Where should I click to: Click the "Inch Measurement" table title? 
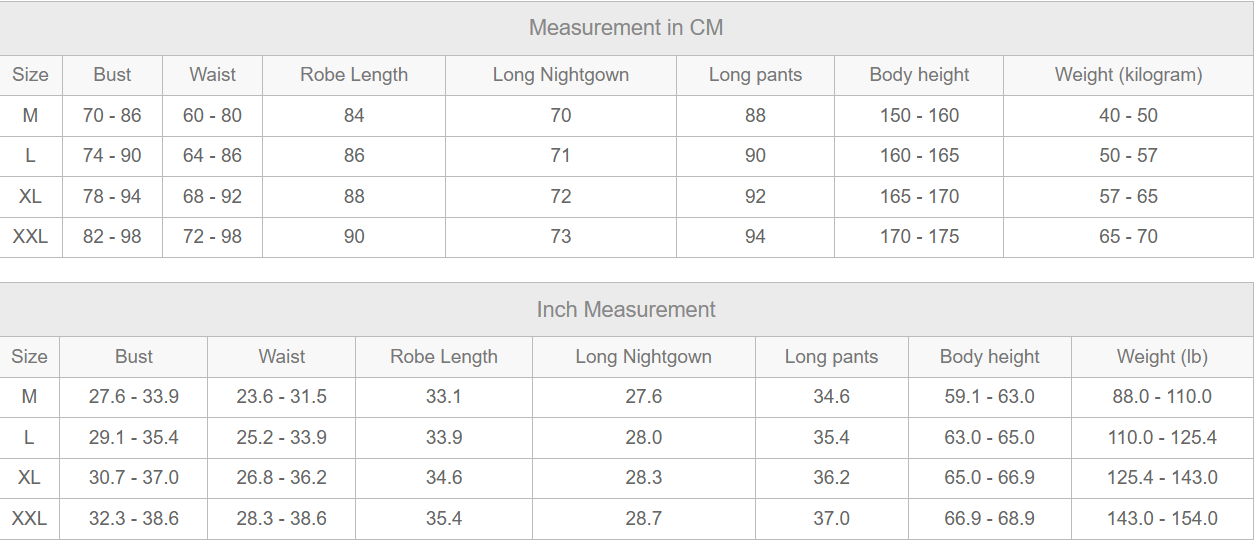pos(626,310)
